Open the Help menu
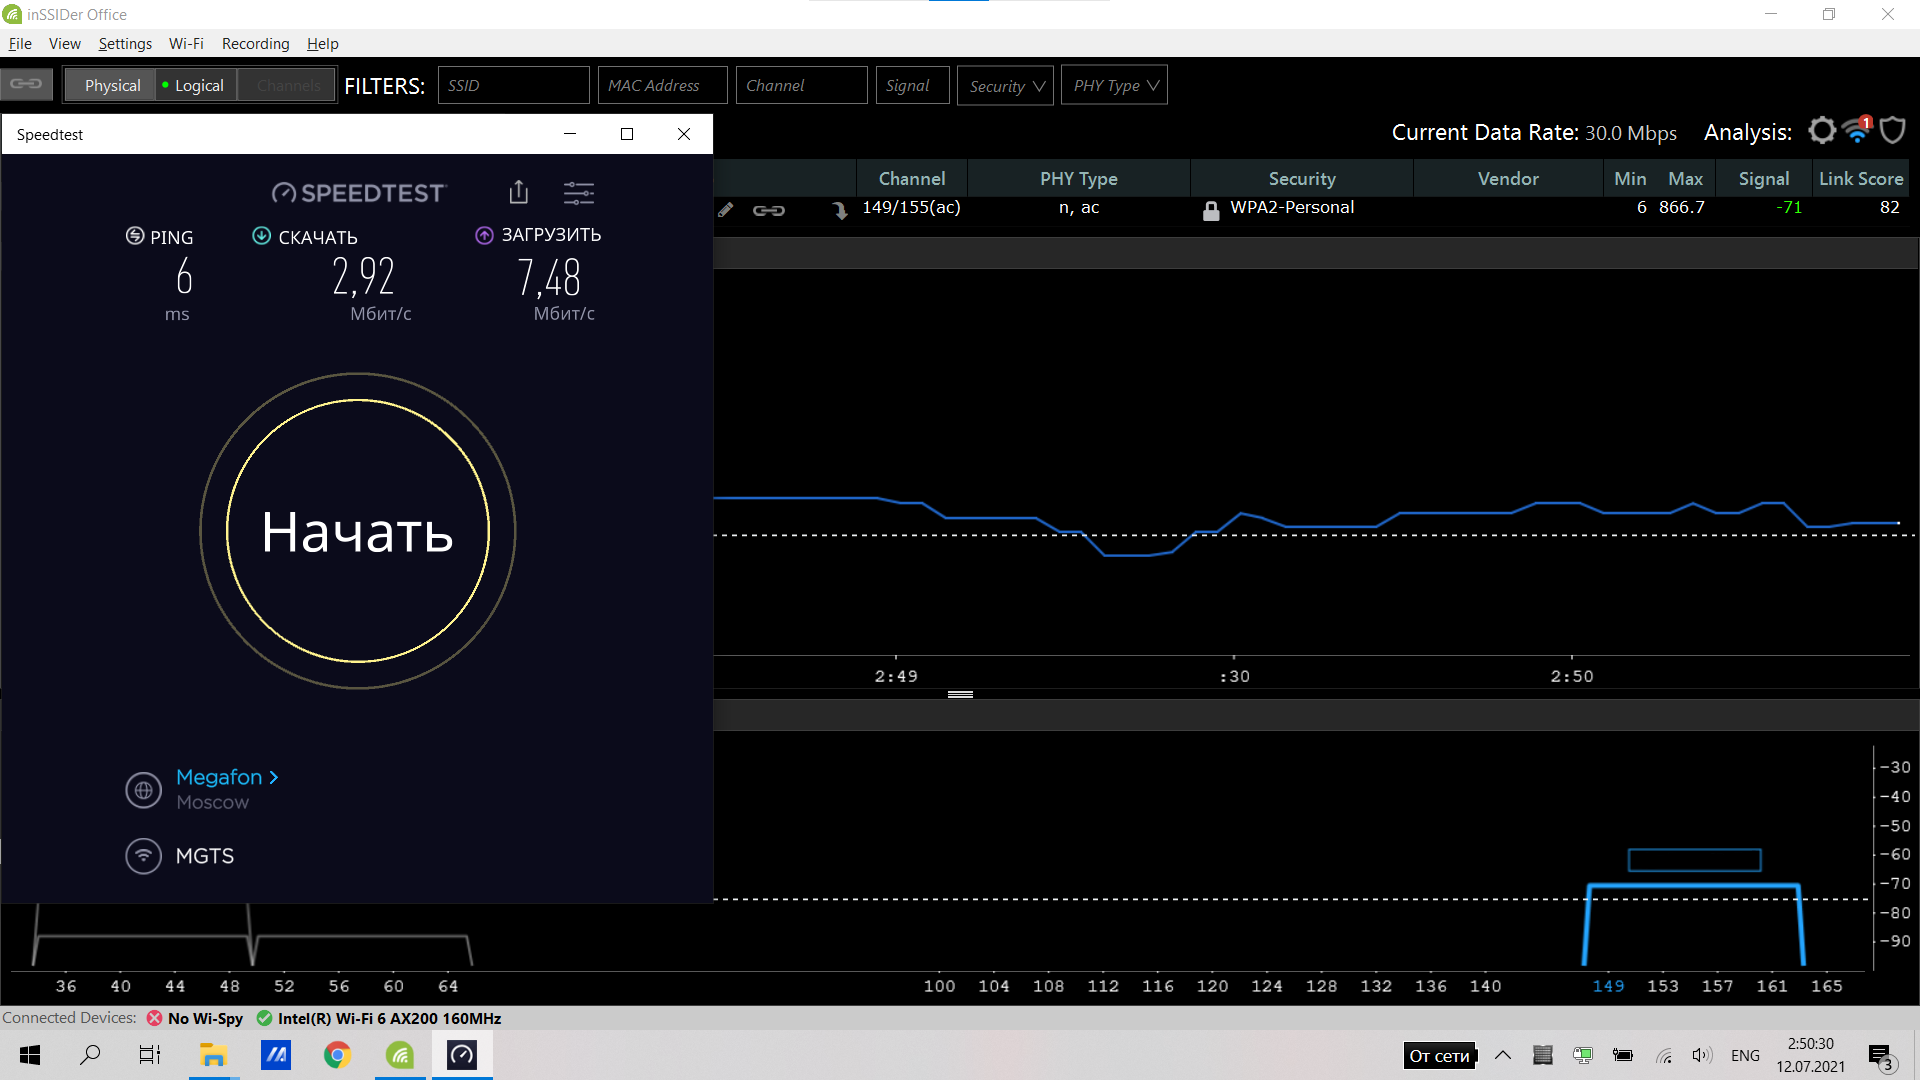The height and width of the screenshot is (1080, 1920). point(322,43)
